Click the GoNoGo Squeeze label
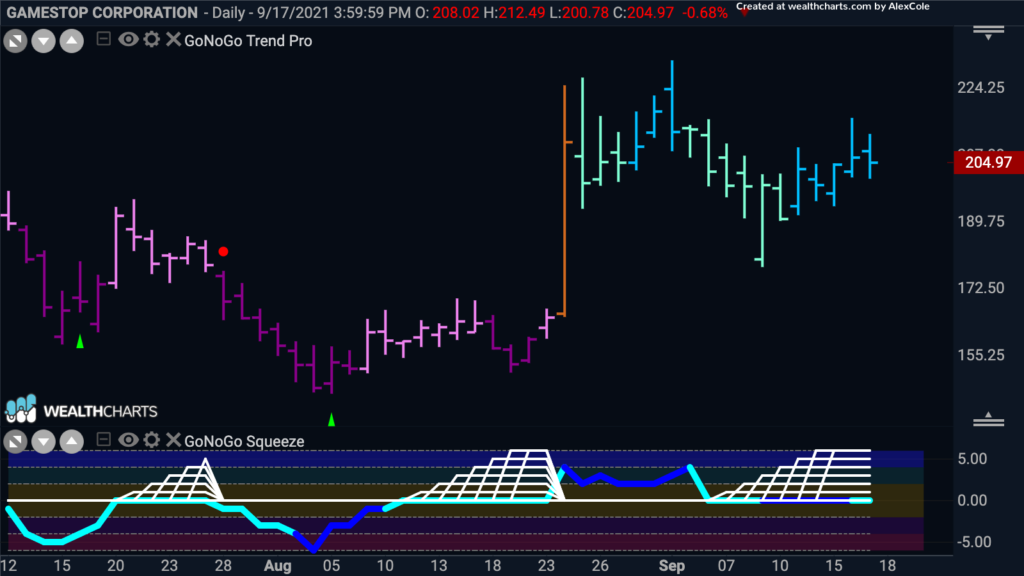 coord(244,441)
